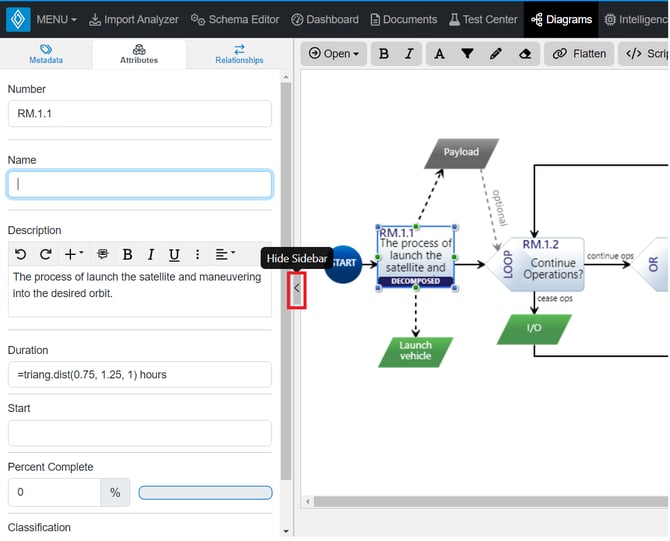
Task: Open the text alignment dropdown in Description
Action: (x=225, y=255)
